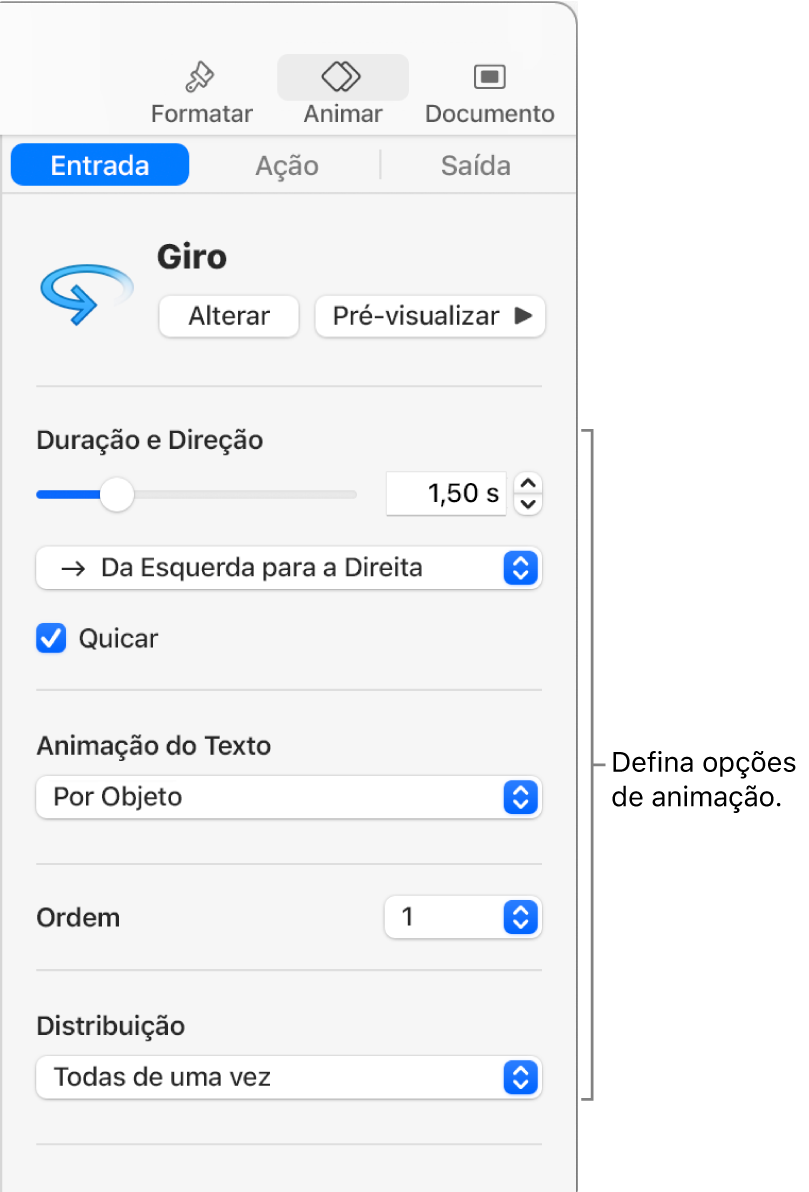Click the Pré-visualizar button

tap(430, 315)
